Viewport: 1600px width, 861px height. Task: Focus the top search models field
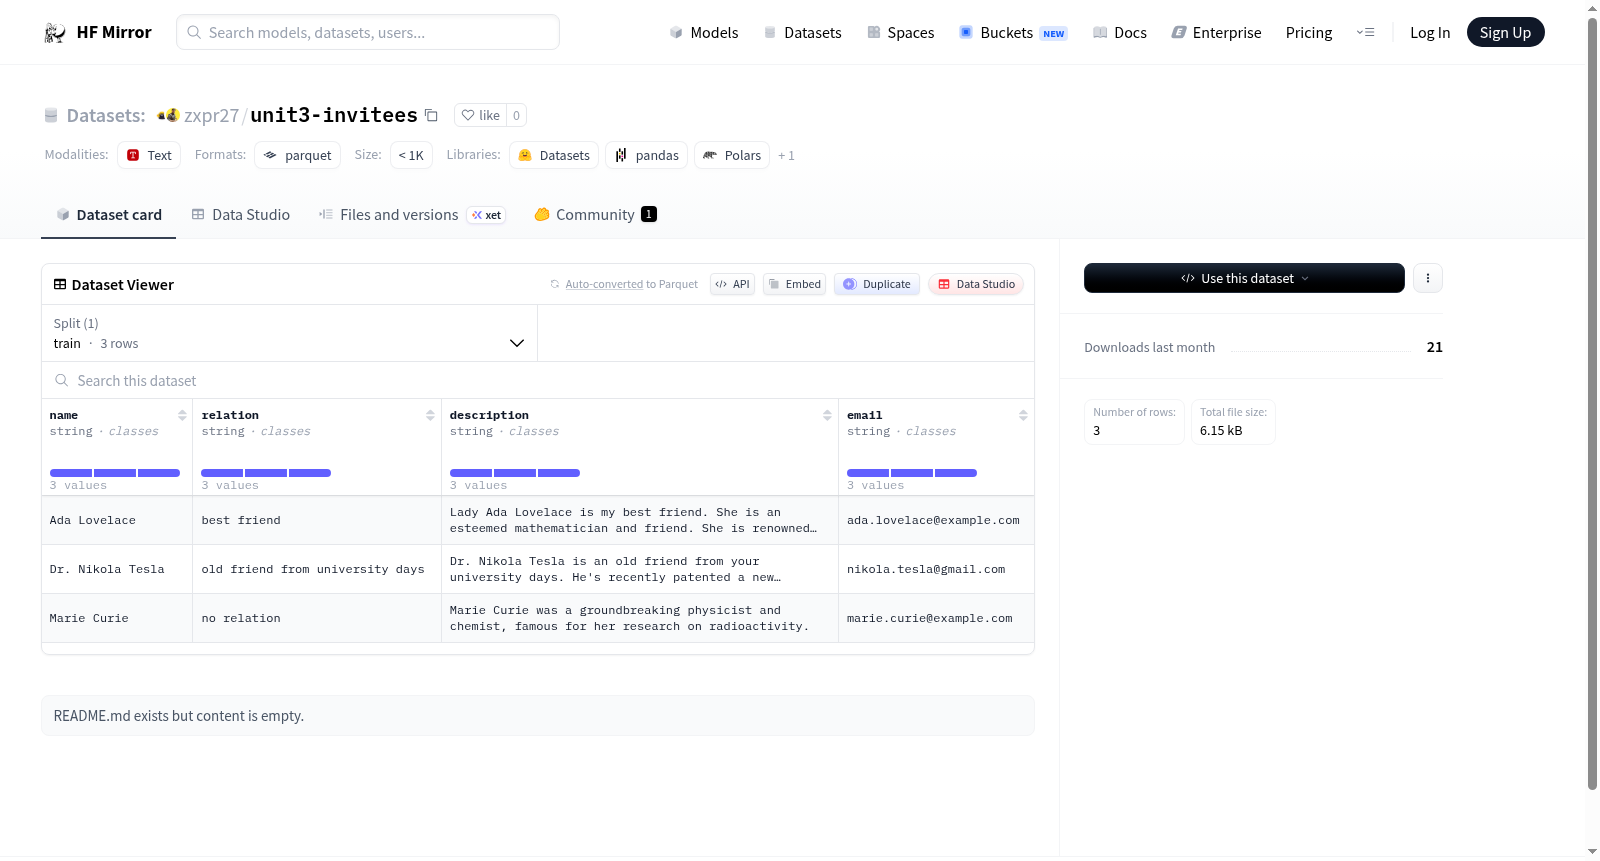pos(368,32)
